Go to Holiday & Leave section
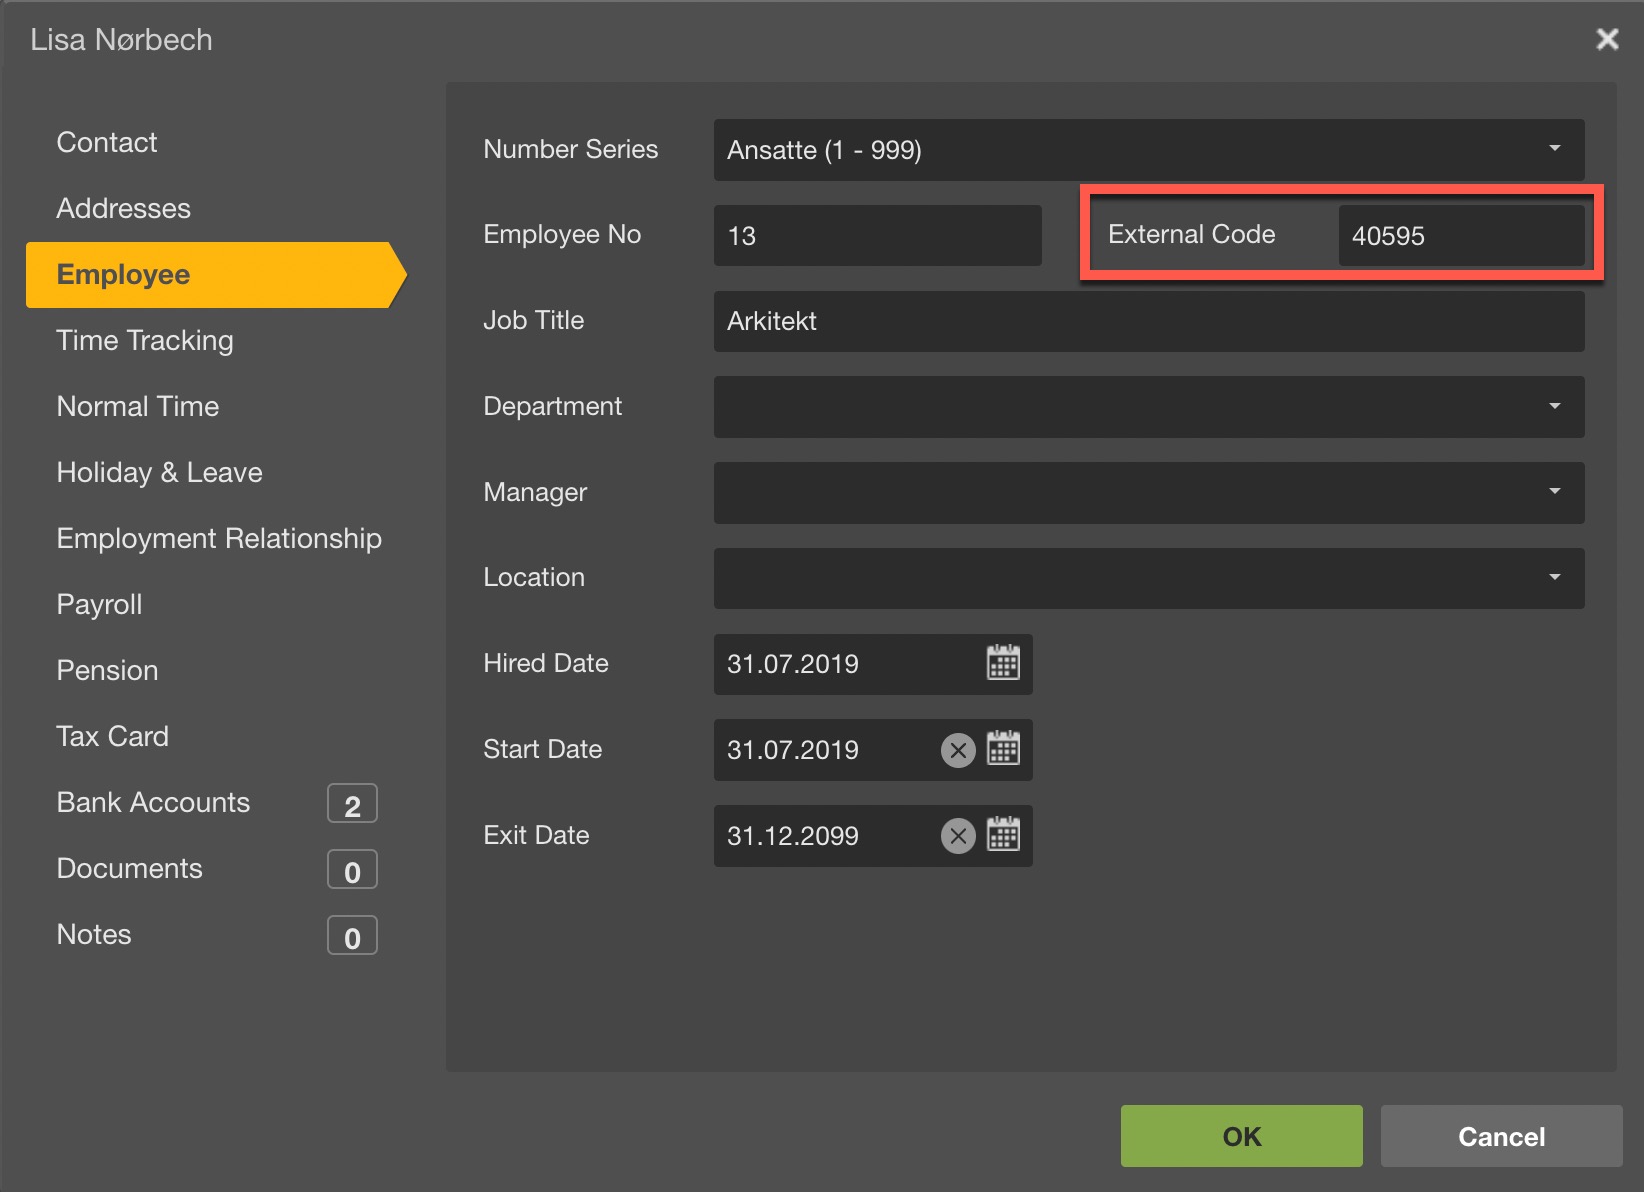This screenshot has height=1192, width=1644. 159,472
